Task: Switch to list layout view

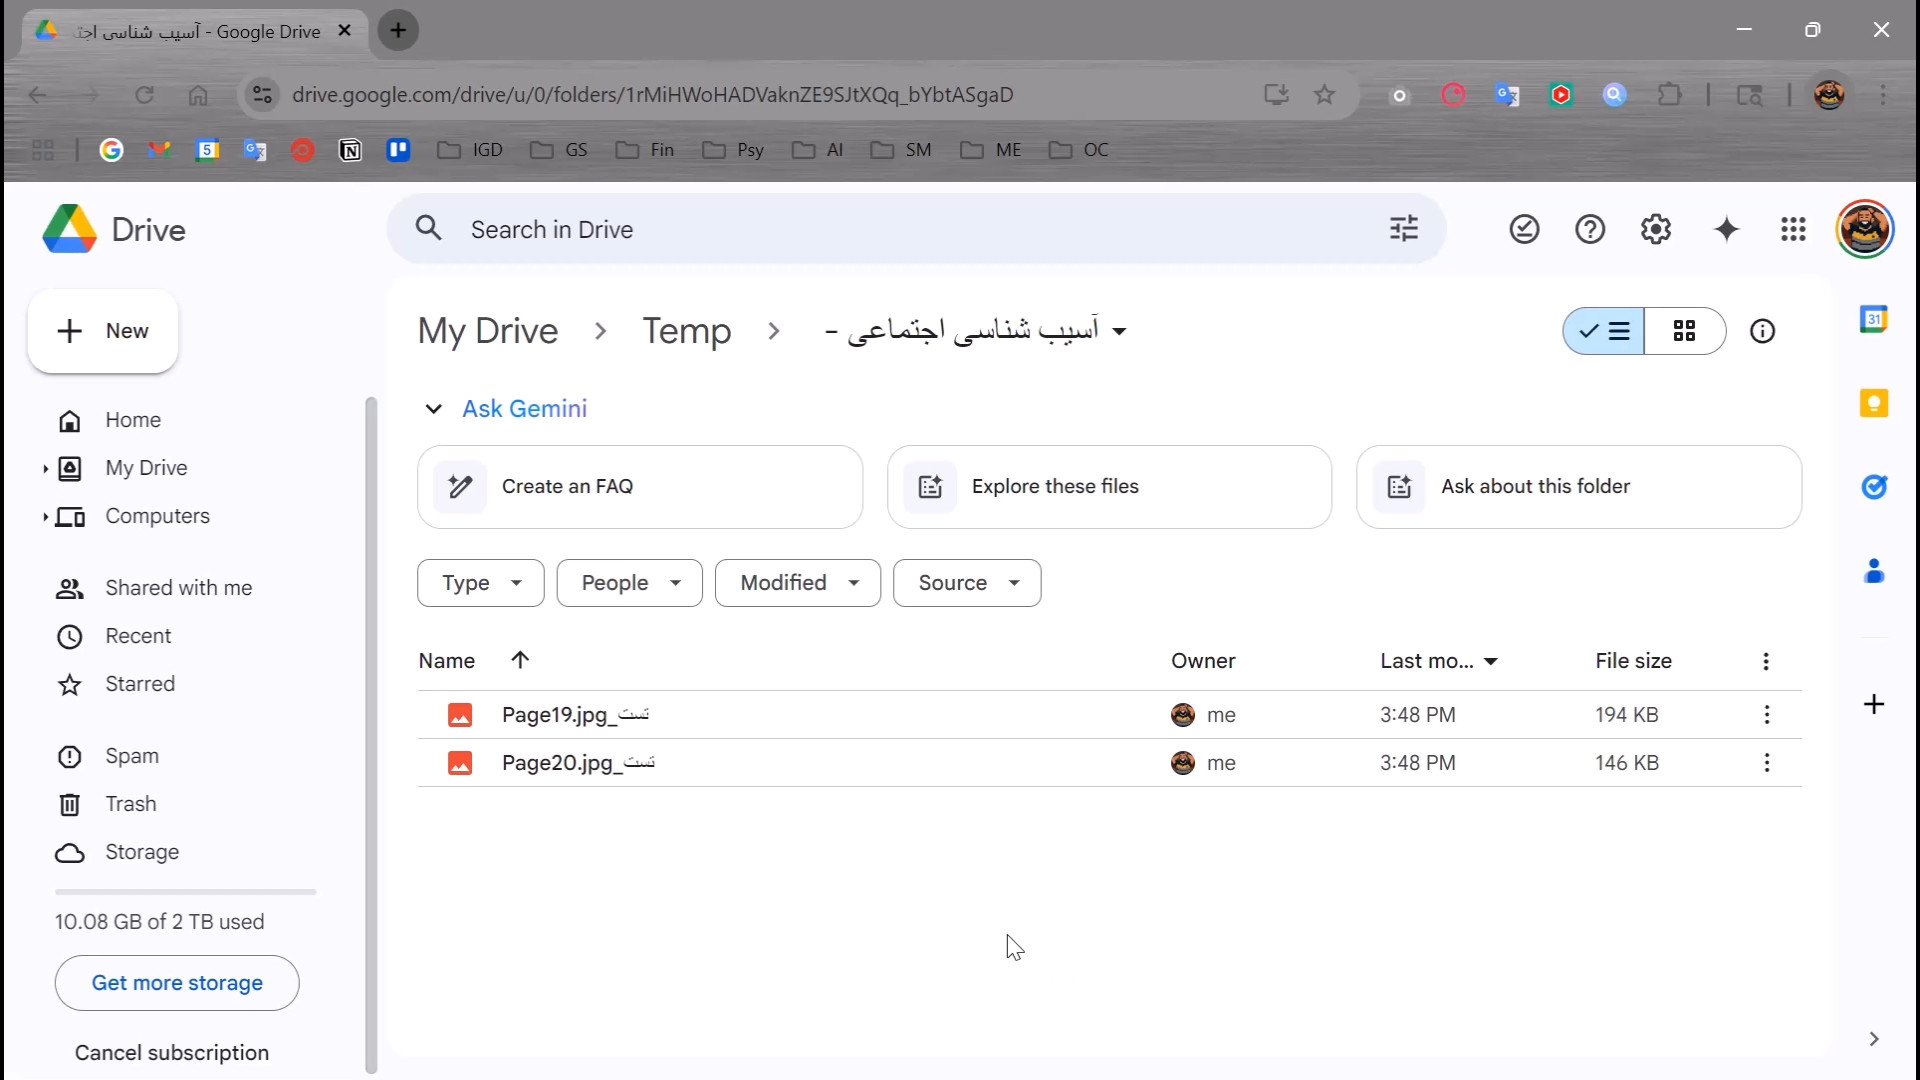Action: [1605, 331]
